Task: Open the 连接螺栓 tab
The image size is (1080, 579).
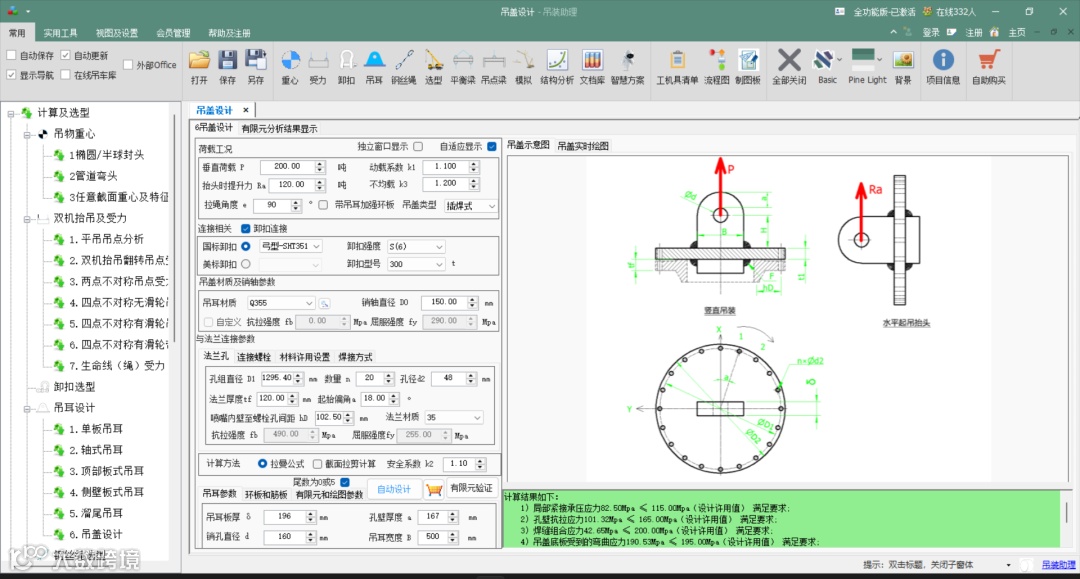Action: tap(253, 357)
